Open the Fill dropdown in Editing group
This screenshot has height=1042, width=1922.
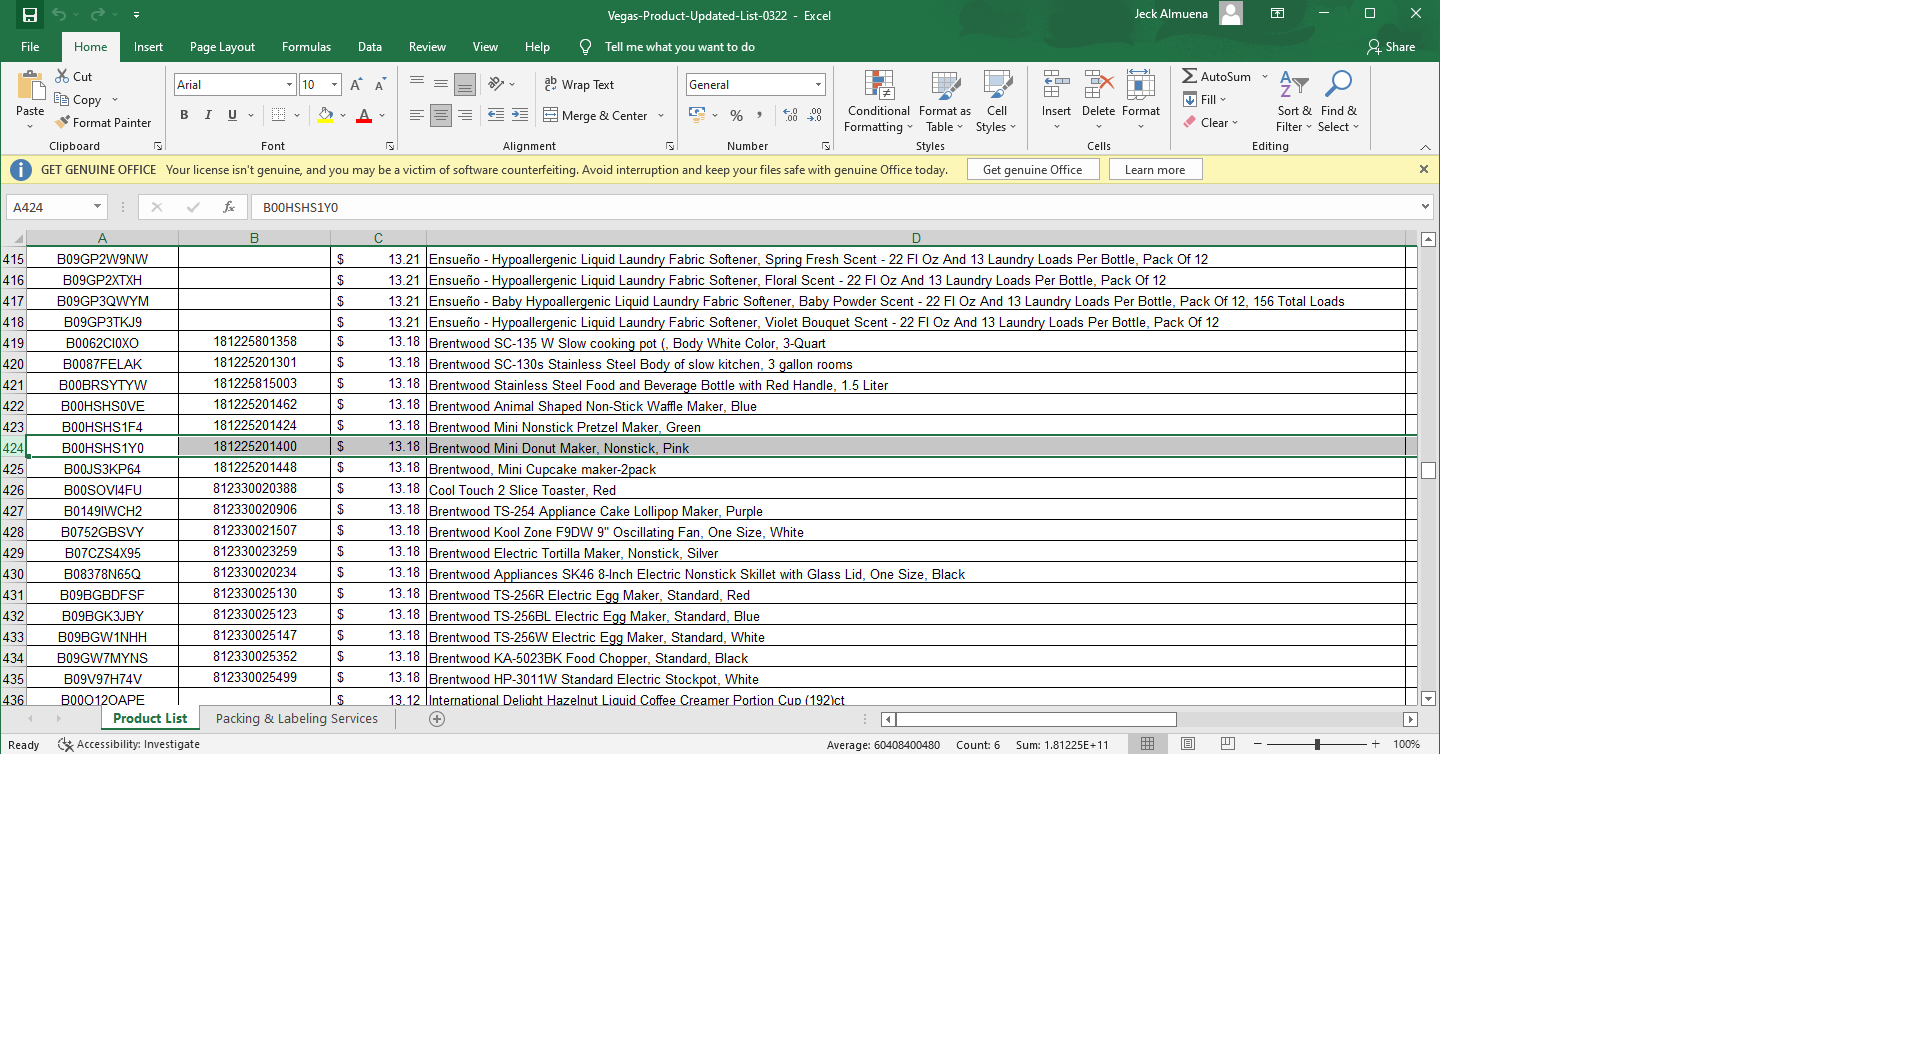[x=1205, y=99]
